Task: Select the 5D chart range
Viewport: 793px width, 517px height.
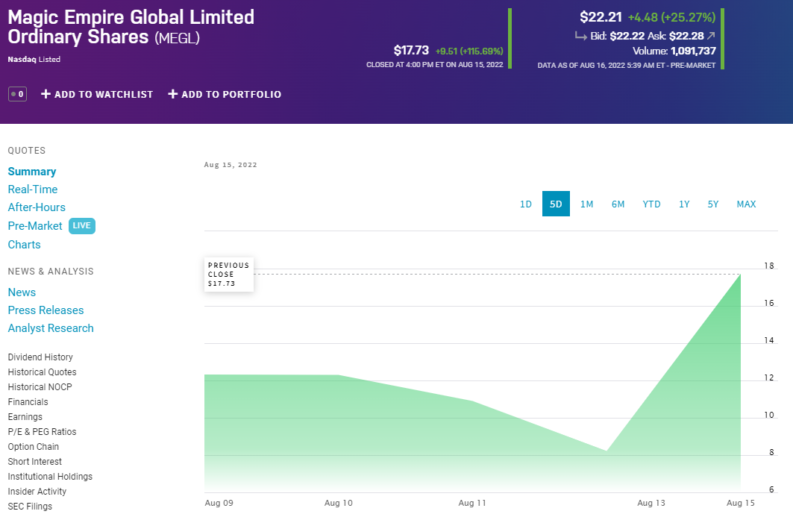Action: click(x=556, y=204)
